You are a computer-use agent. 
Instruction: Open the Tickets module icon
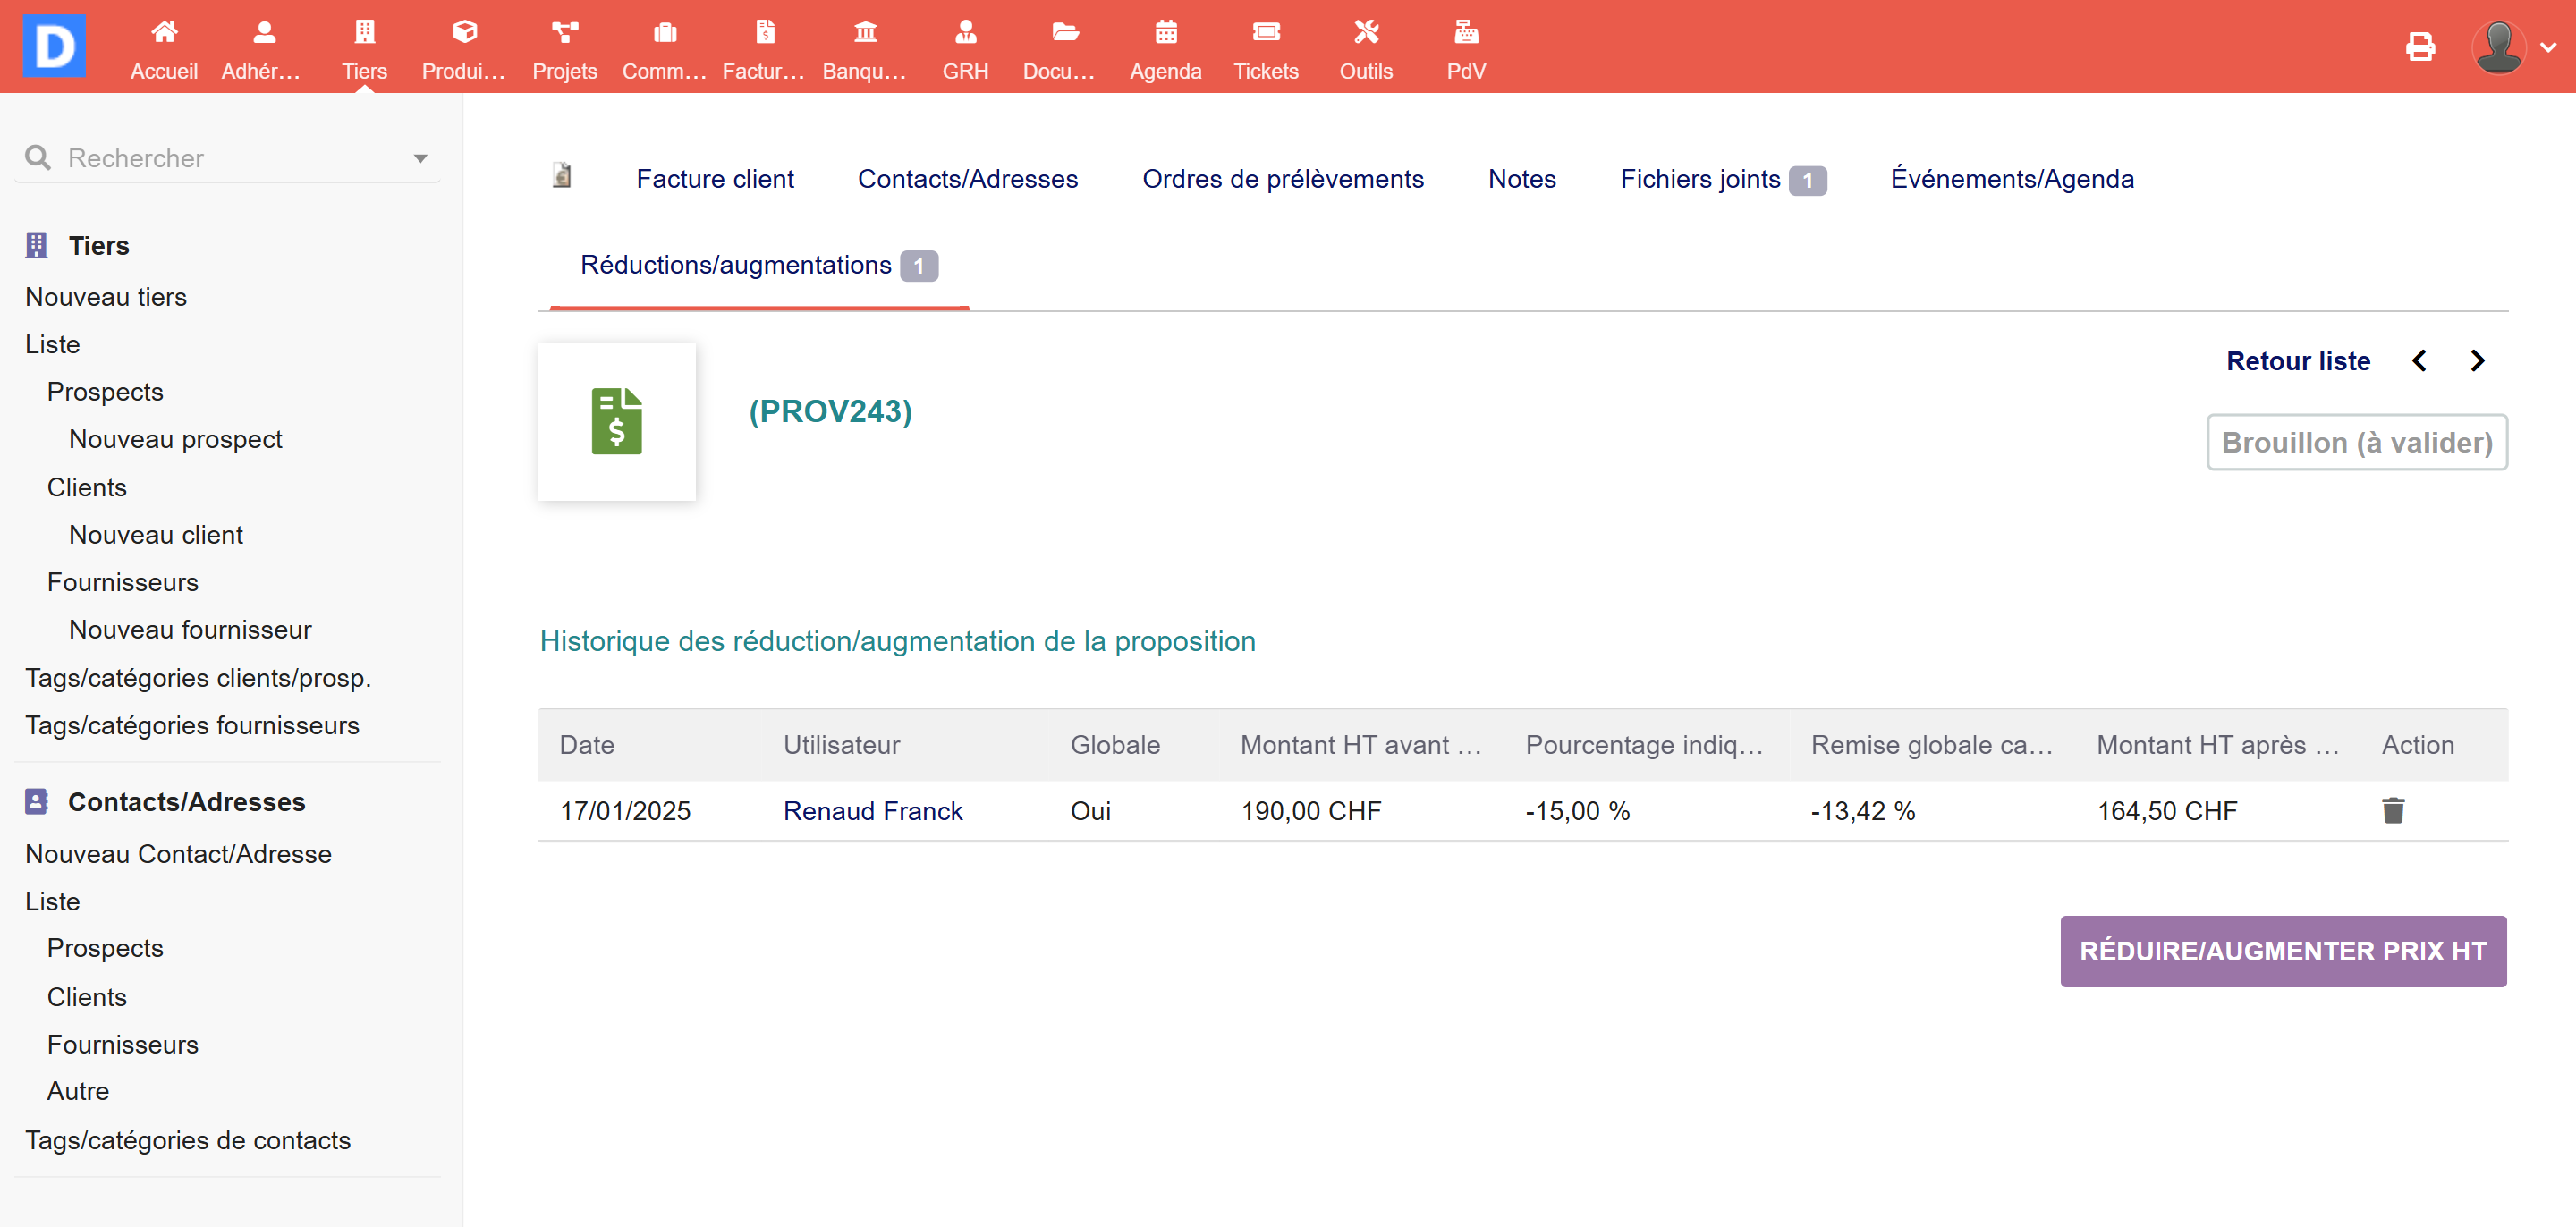click(1265, 33)
